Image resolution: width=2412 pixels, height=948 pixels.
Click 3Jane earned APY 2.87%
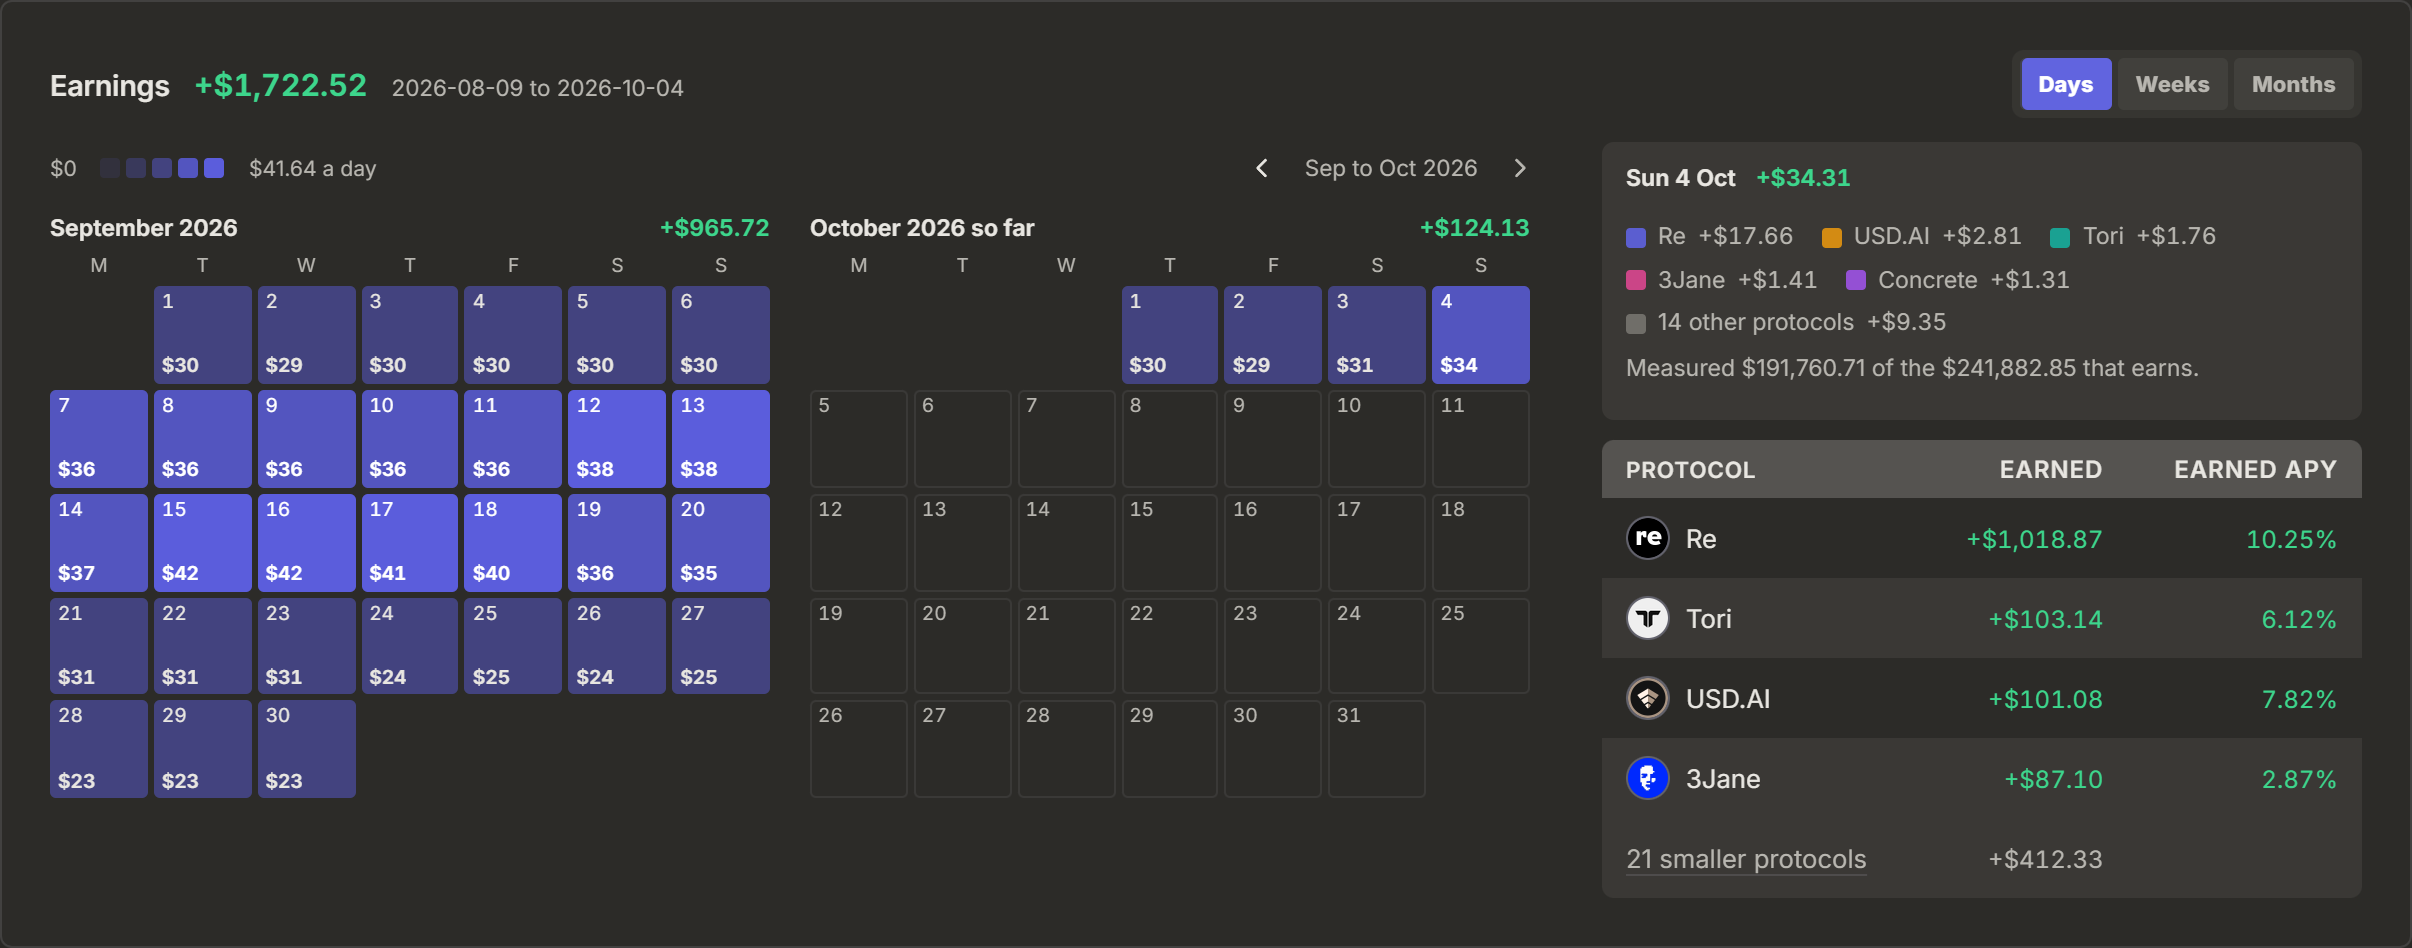tap(2299, 779)
